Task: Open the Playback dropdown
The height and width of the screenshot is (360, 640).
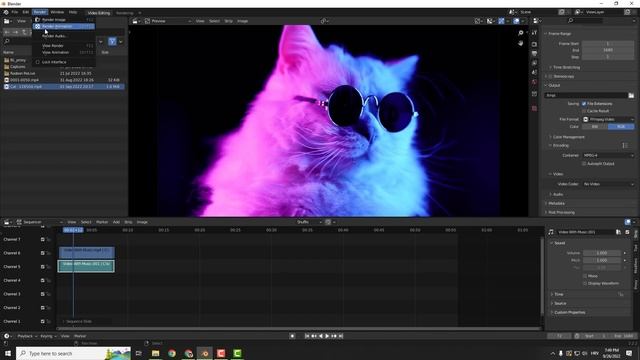Action: pyautogui.click(x=27, y=336)
